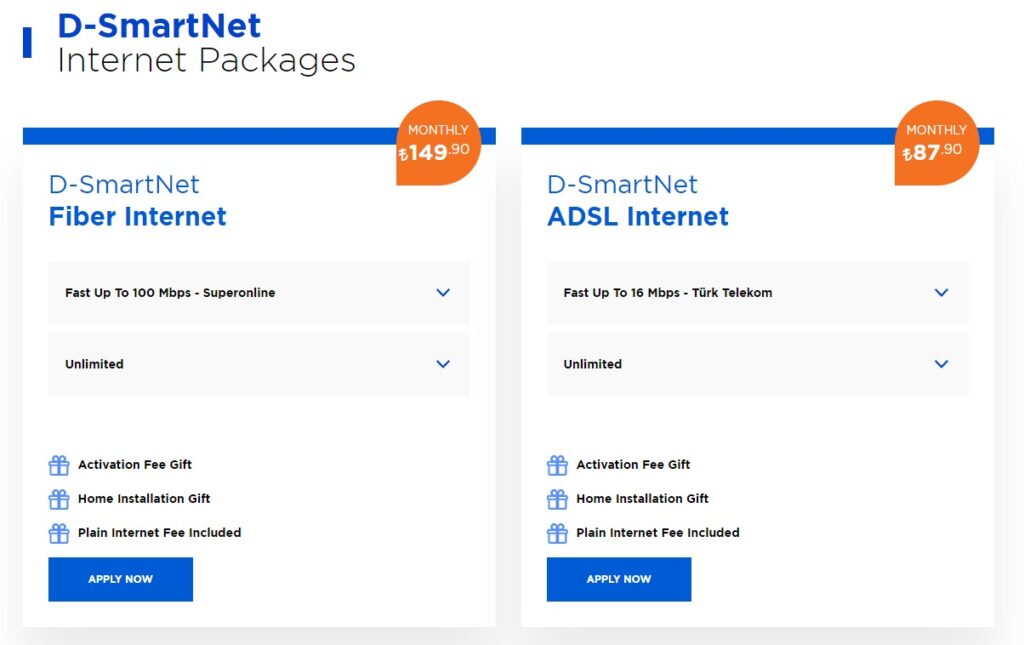This screenshot has width=1024, height=645.
Task: Open the D-SmartNet ADSL Internet heading link
Action: tap(637, 200)
